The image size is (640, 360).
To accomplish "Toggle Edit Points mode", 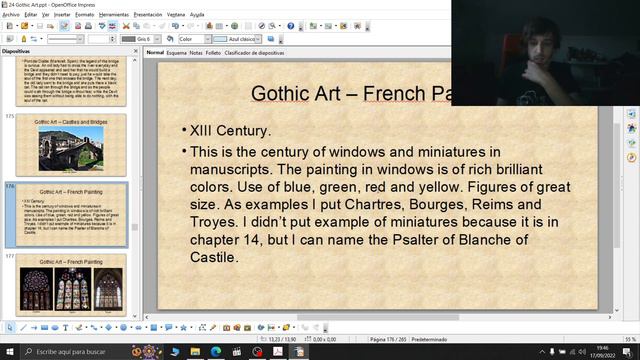I will click(202, 327).
